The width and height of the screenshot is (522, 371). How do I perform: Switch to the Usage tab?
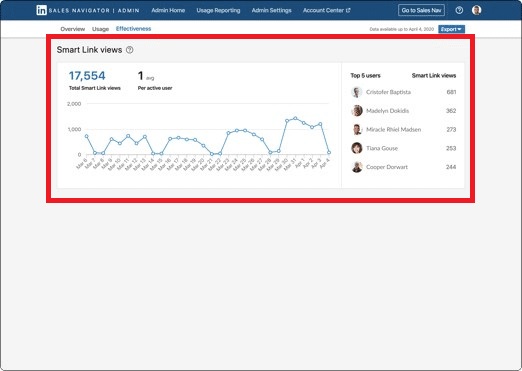tap(100, 29)
